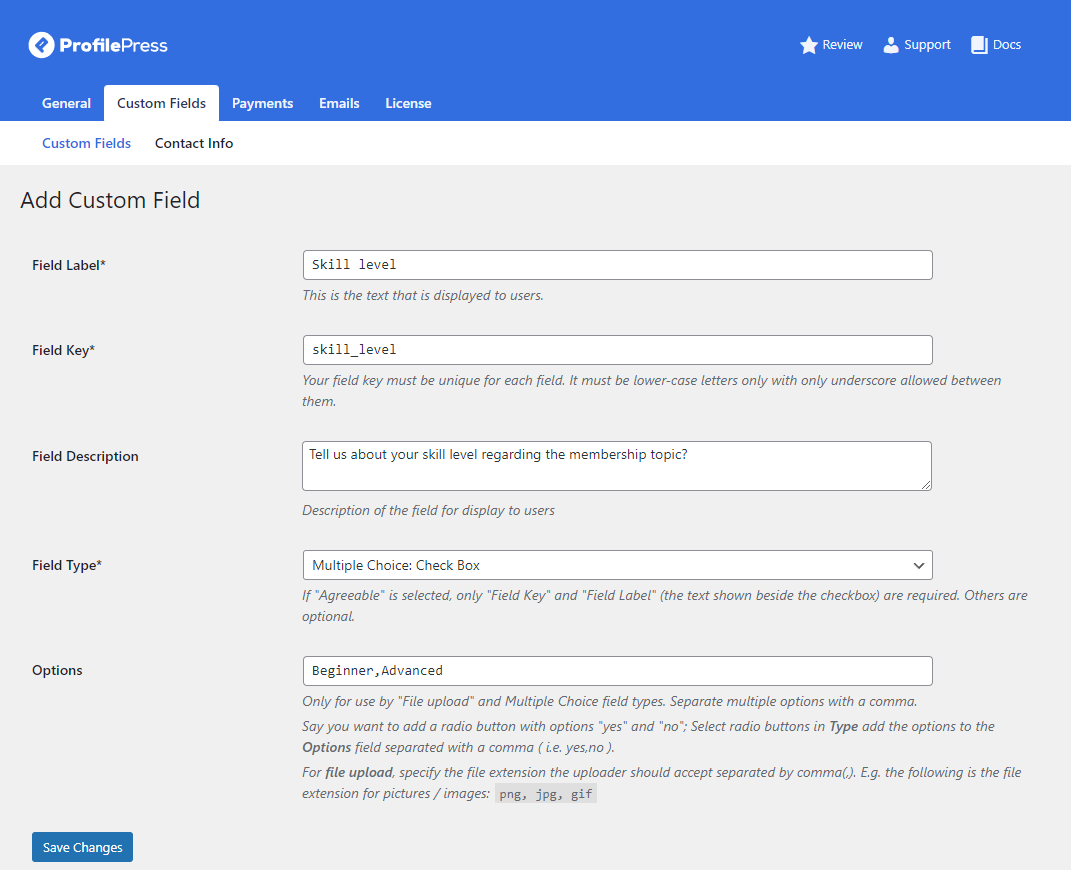This screenshot has width=1071, height=870.
Task: Select the License tab
Action: point(408,103)
